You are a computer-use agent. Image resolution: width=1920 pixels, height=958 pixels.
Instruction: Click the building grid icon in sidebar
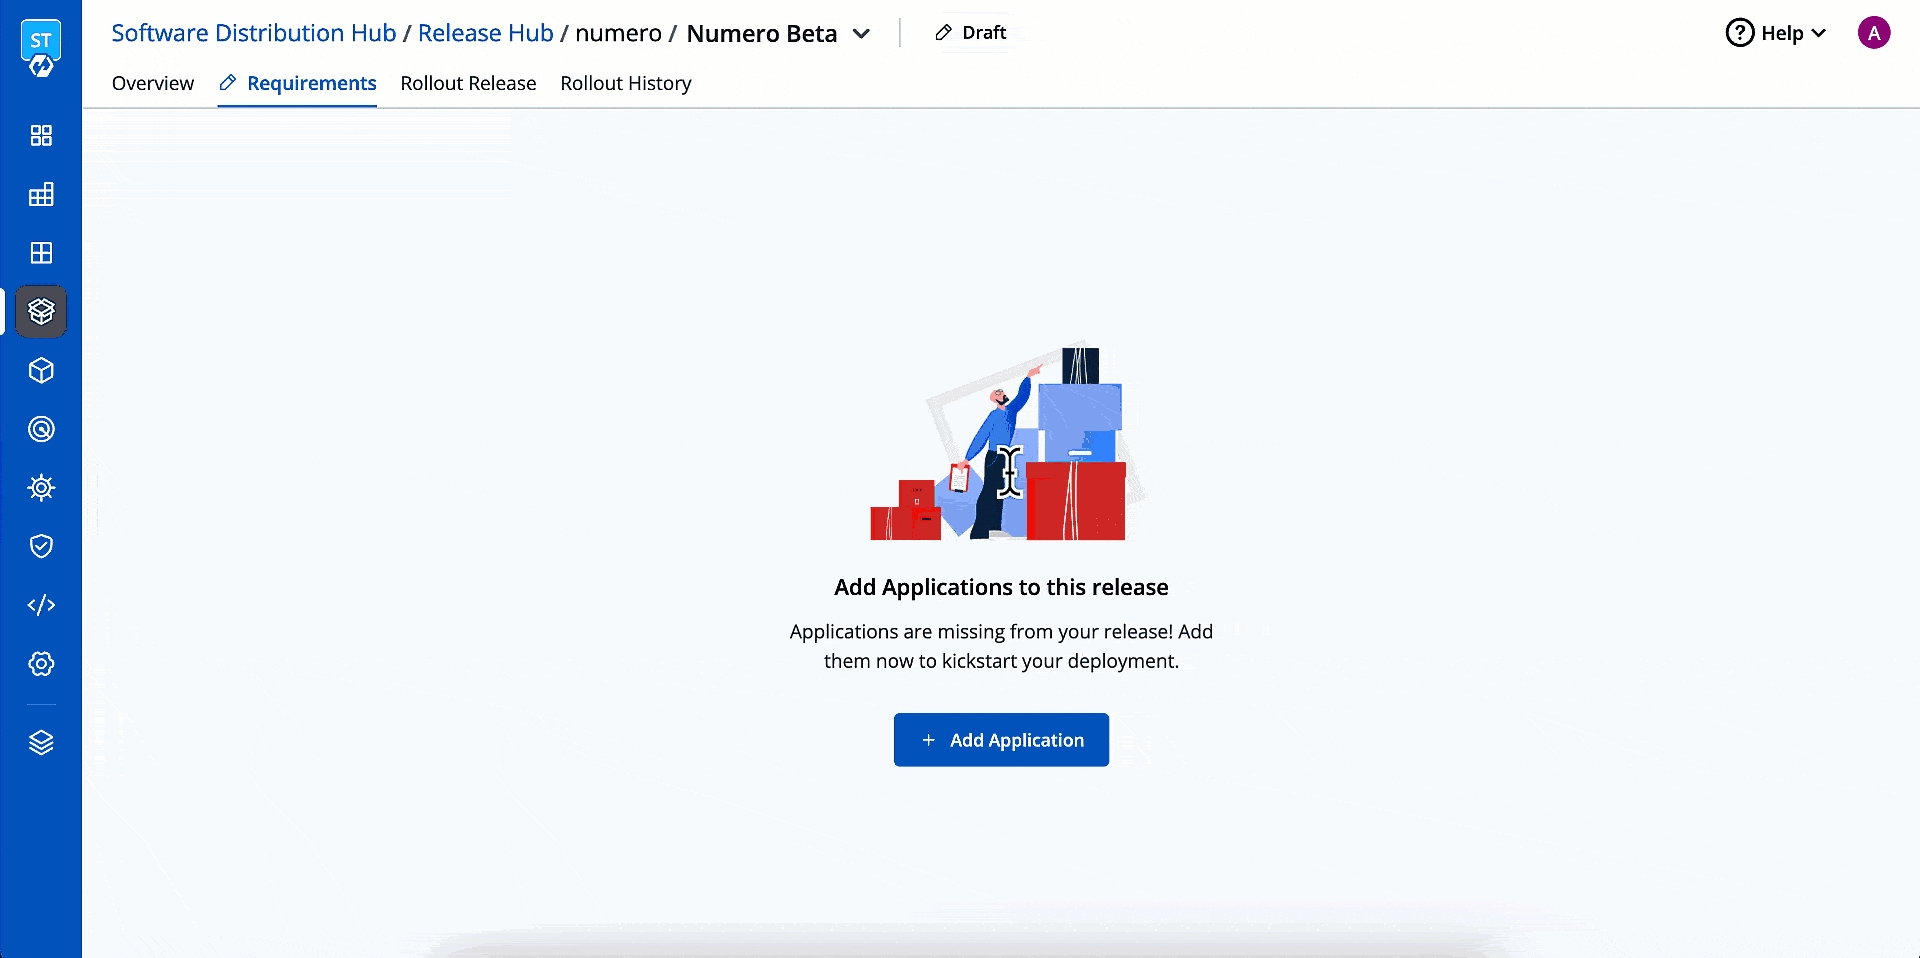[x=41, y=195]
